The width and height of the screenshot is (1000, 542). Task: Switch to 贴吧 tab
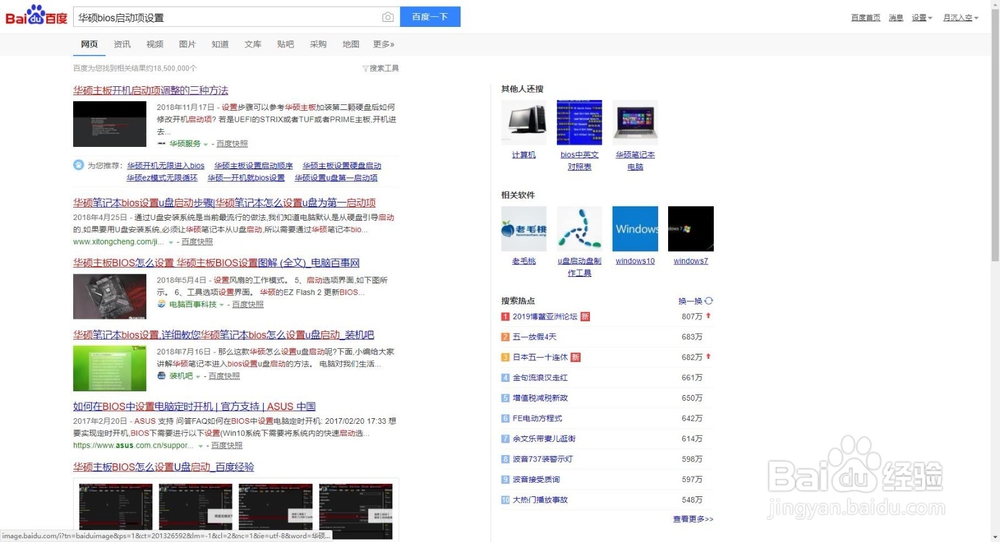pos(286,44)
